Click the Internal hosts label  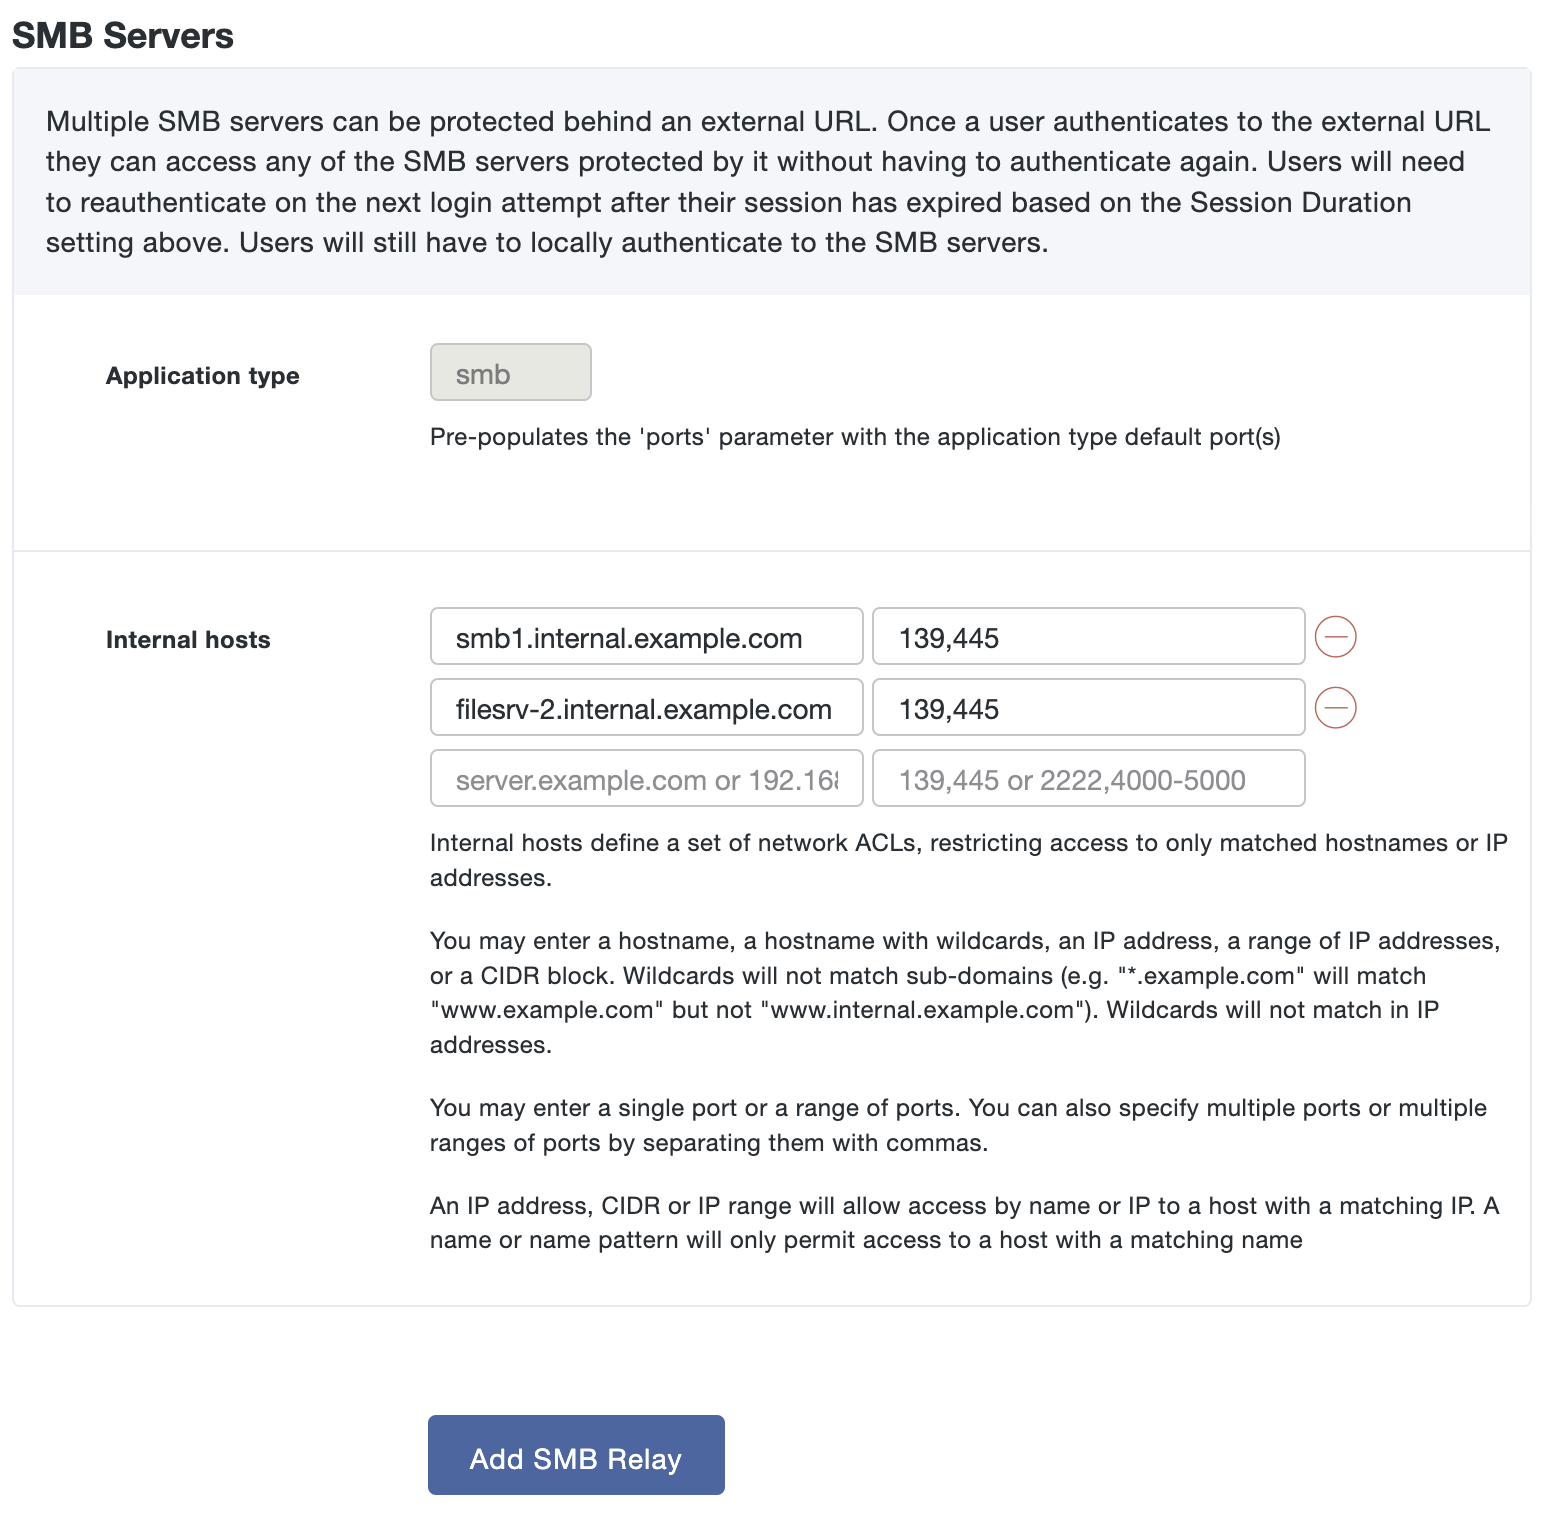tap(187, 639)
